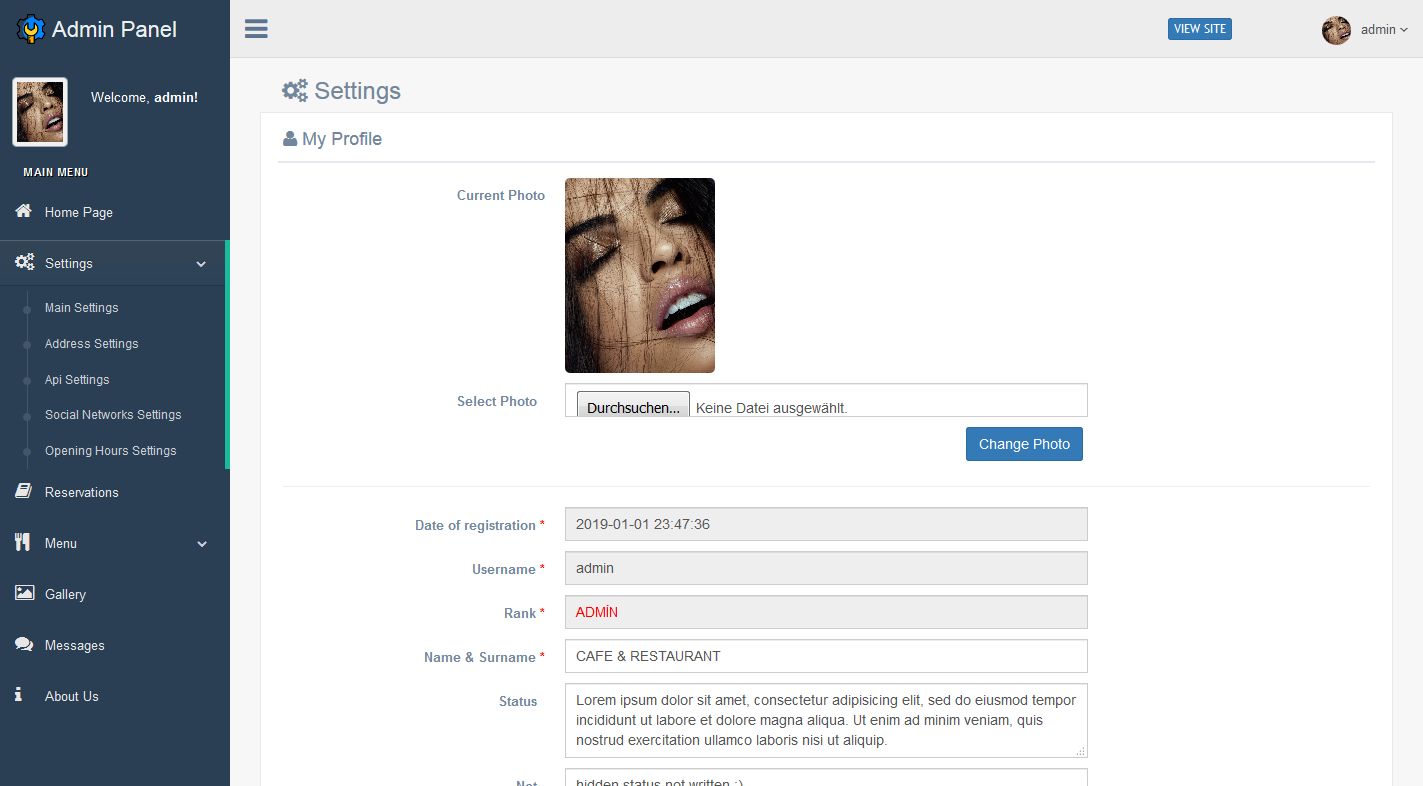
Task: Open Api Settings submenu item
Action: [x=77, y=380]
